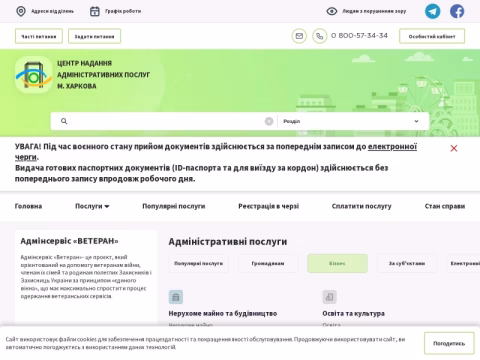Open the Графік роботи link
The width and height of the screenshot is (480, 360).
(x=123, y=11)
